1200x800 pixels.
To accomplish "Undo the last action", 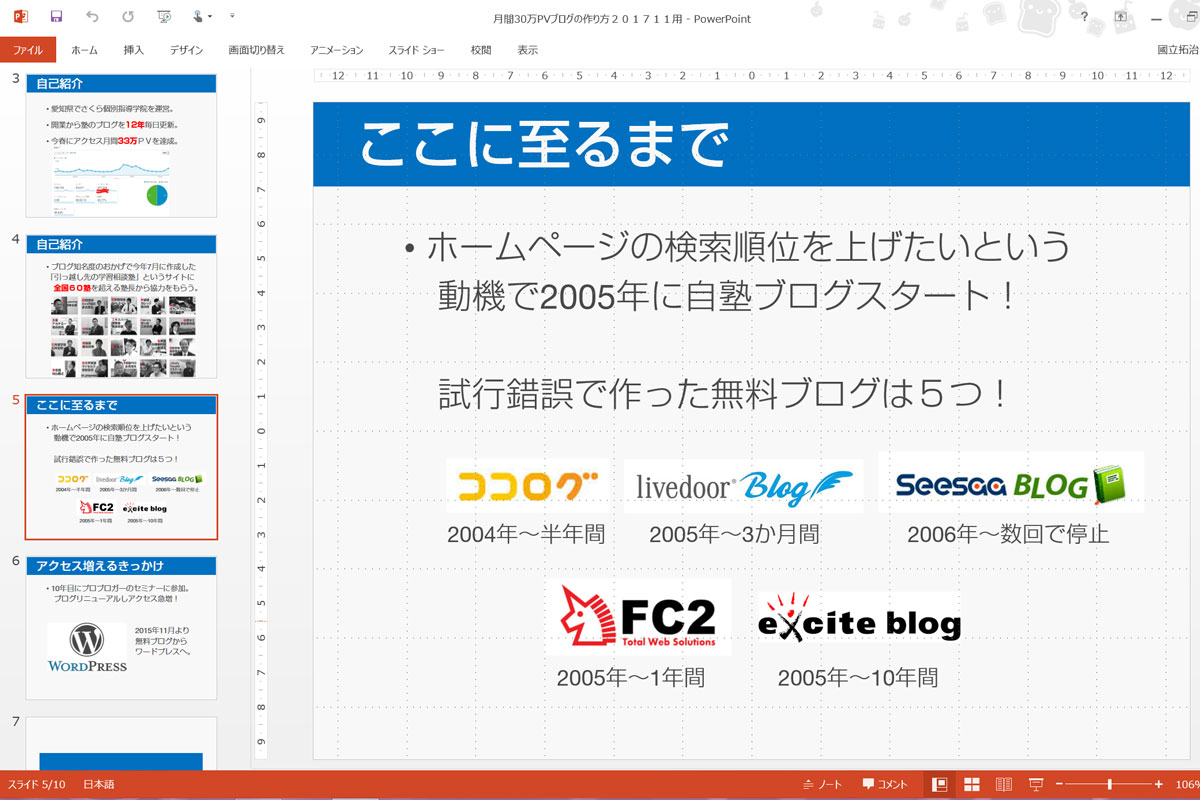I will point(92,17).
